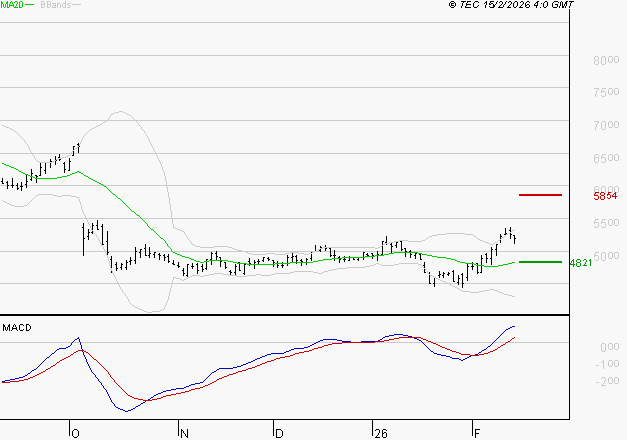
Task: Click the 7000 price axis label
Action: pos(606,125)
